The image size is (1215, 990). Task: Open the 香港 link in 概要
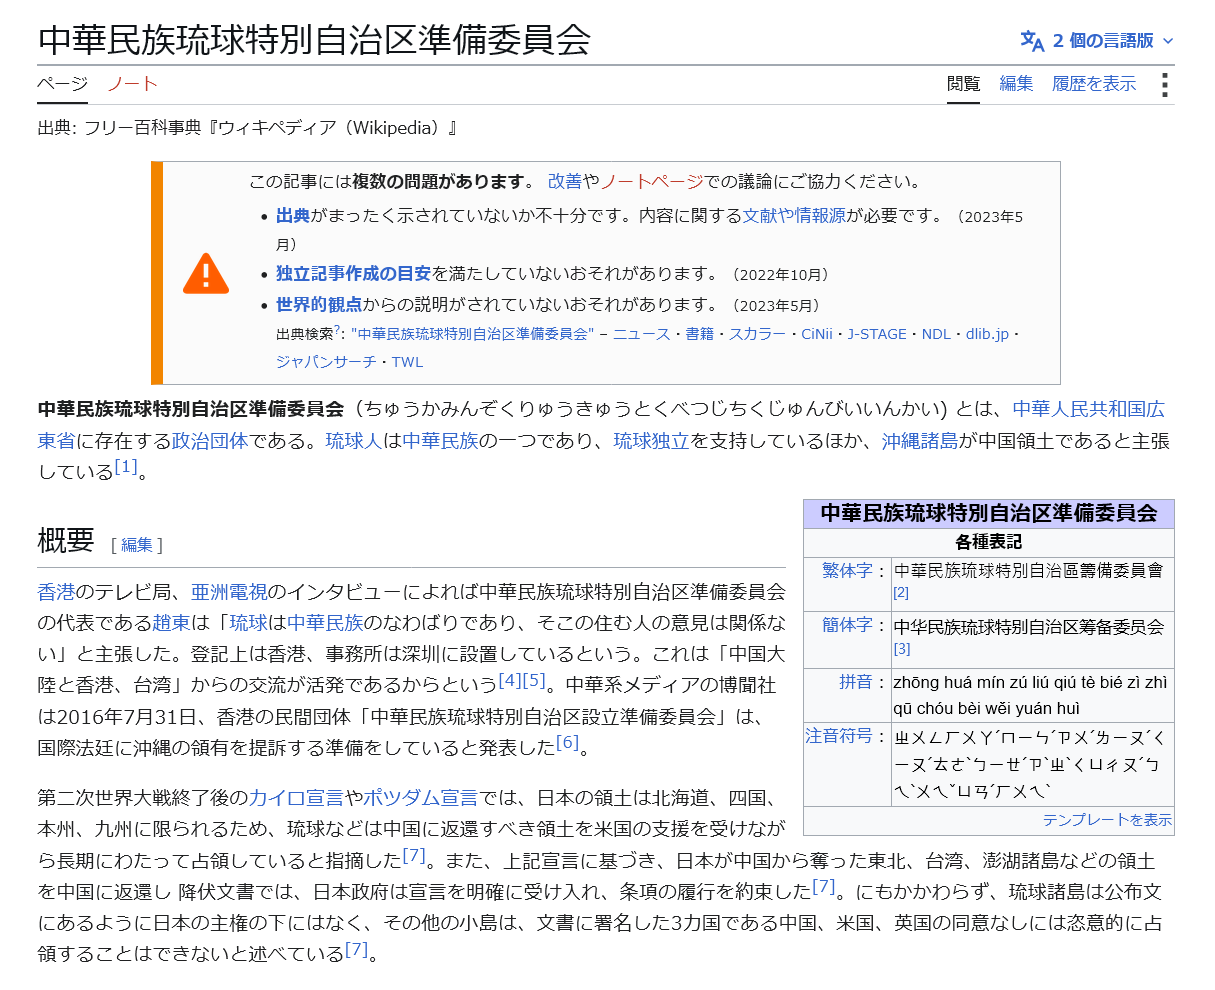coord(57,592)
